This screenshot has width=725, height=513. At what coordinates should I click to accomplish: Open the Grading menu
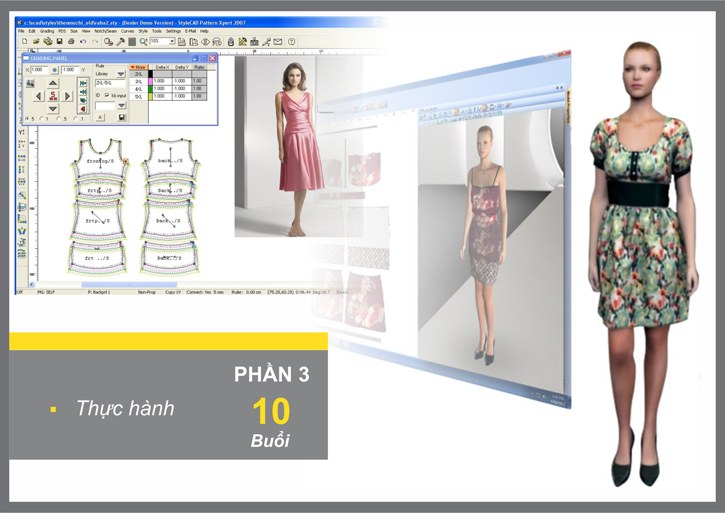47,31
